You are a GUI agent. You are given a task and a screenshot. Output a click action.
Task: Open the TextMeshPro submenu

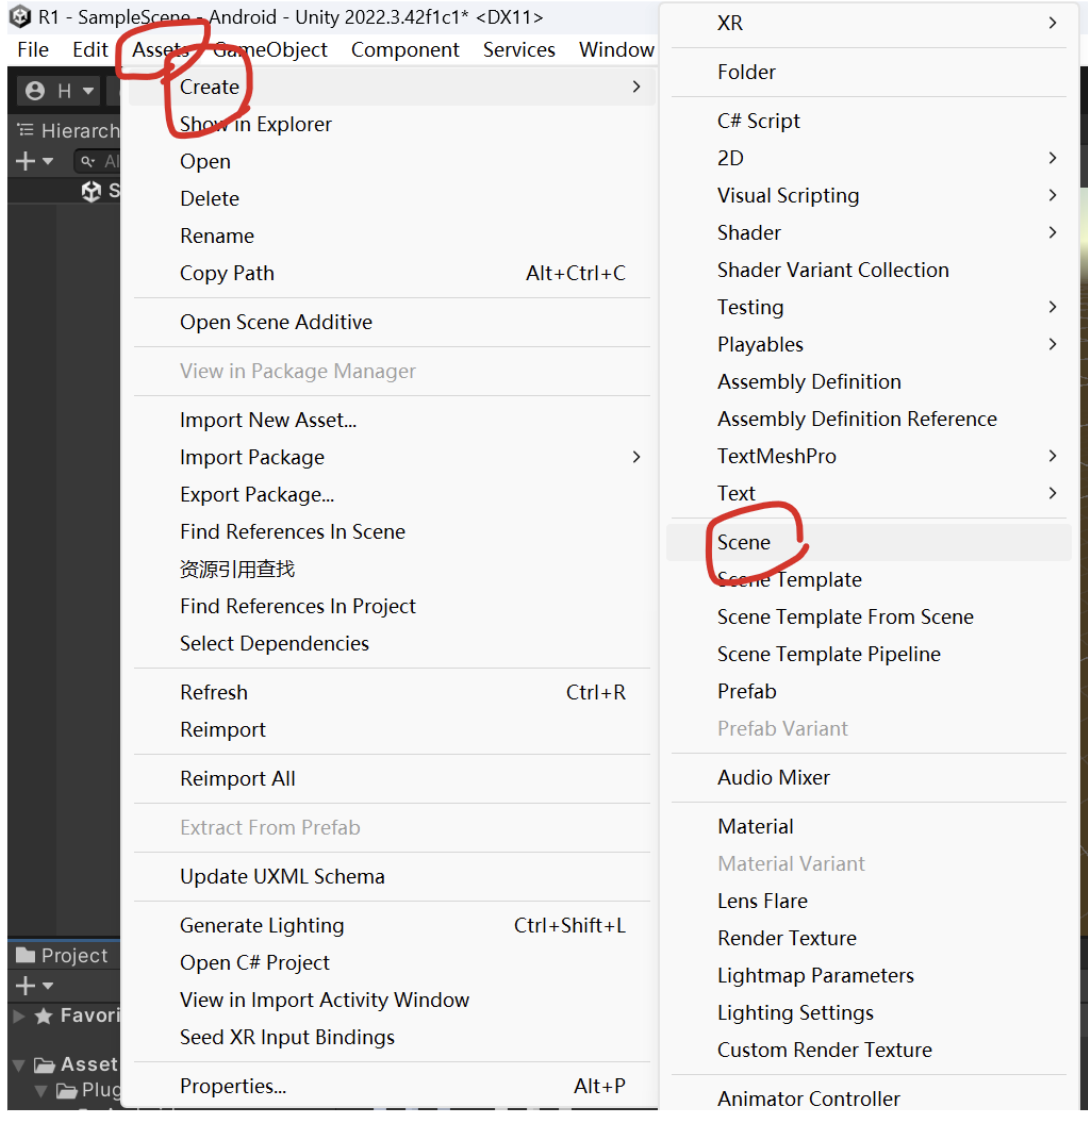pos(869,456)
